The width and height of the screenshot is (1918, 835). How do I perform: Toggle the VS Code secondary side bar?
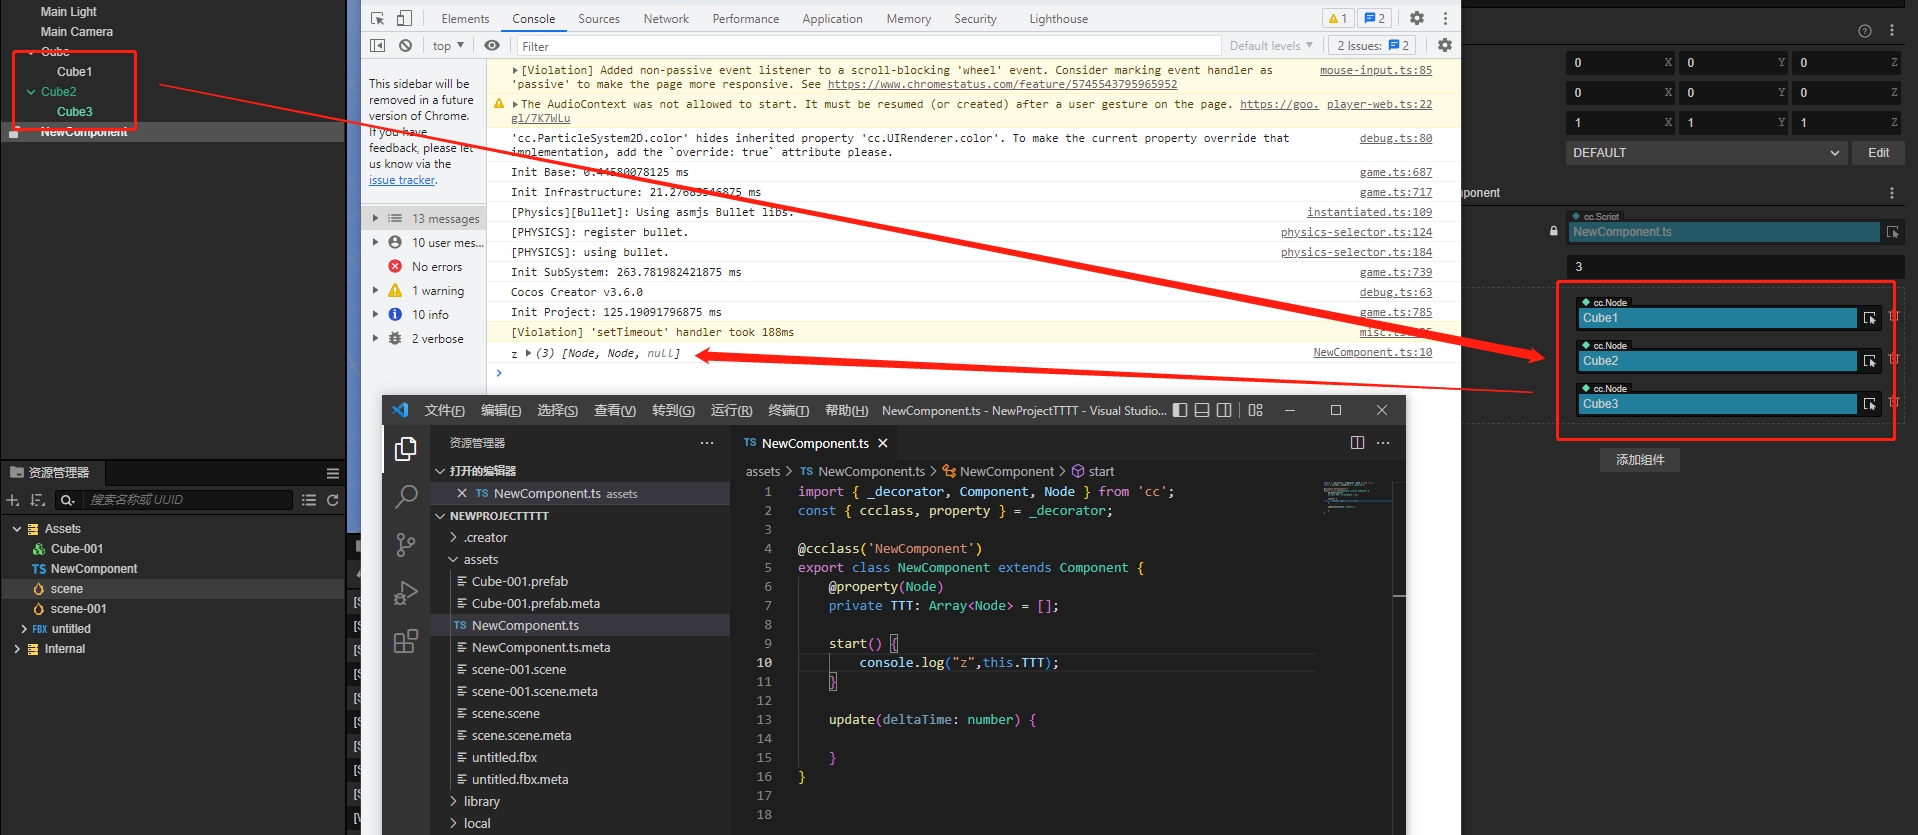point(1224,410)
